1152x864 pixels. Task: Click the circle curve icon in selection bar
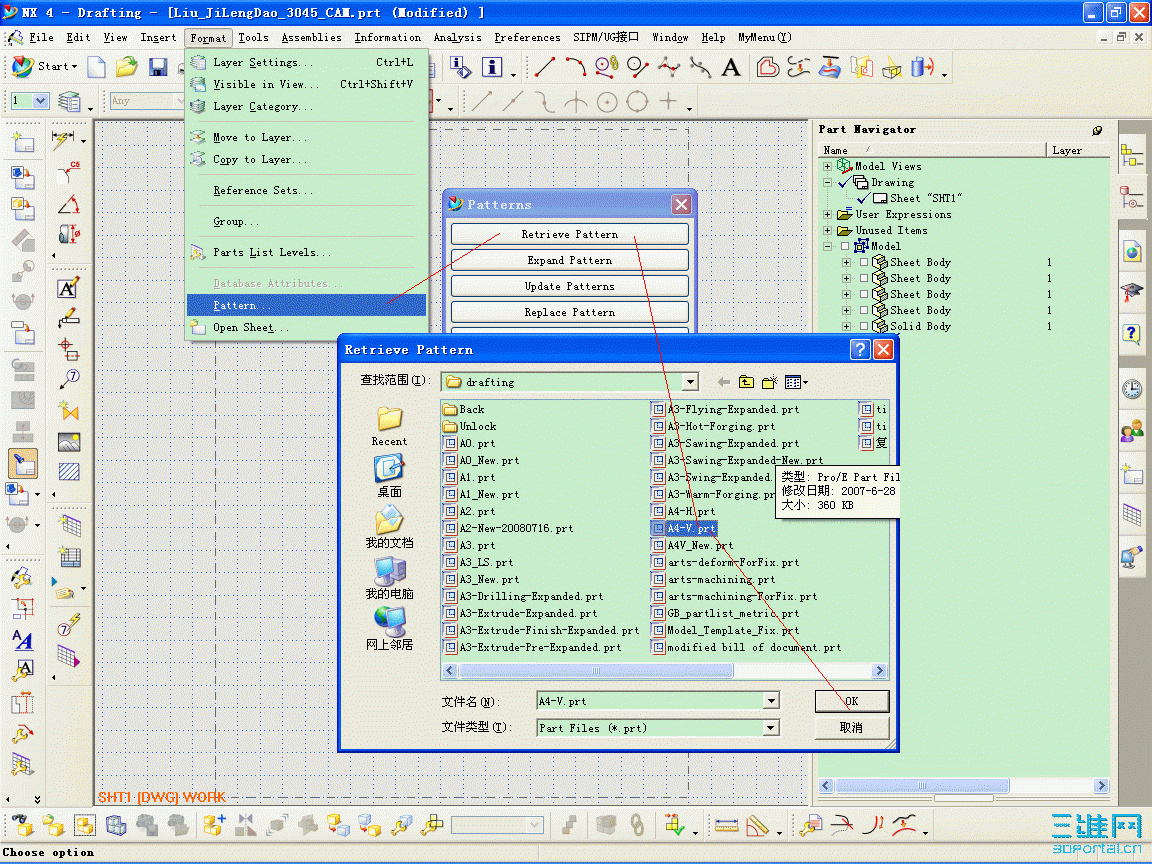click(x=607, y=101)
